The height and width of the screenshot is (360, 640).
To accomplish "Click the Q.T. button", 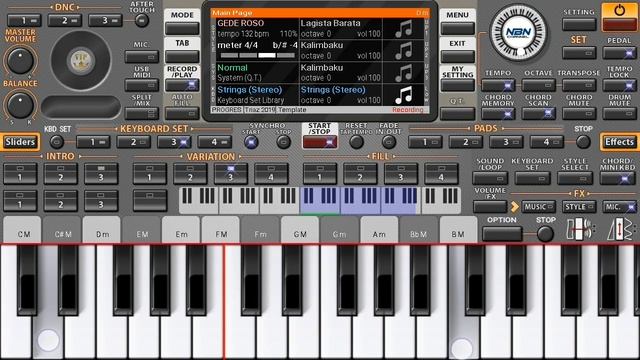I will click(x=458, y=113).
